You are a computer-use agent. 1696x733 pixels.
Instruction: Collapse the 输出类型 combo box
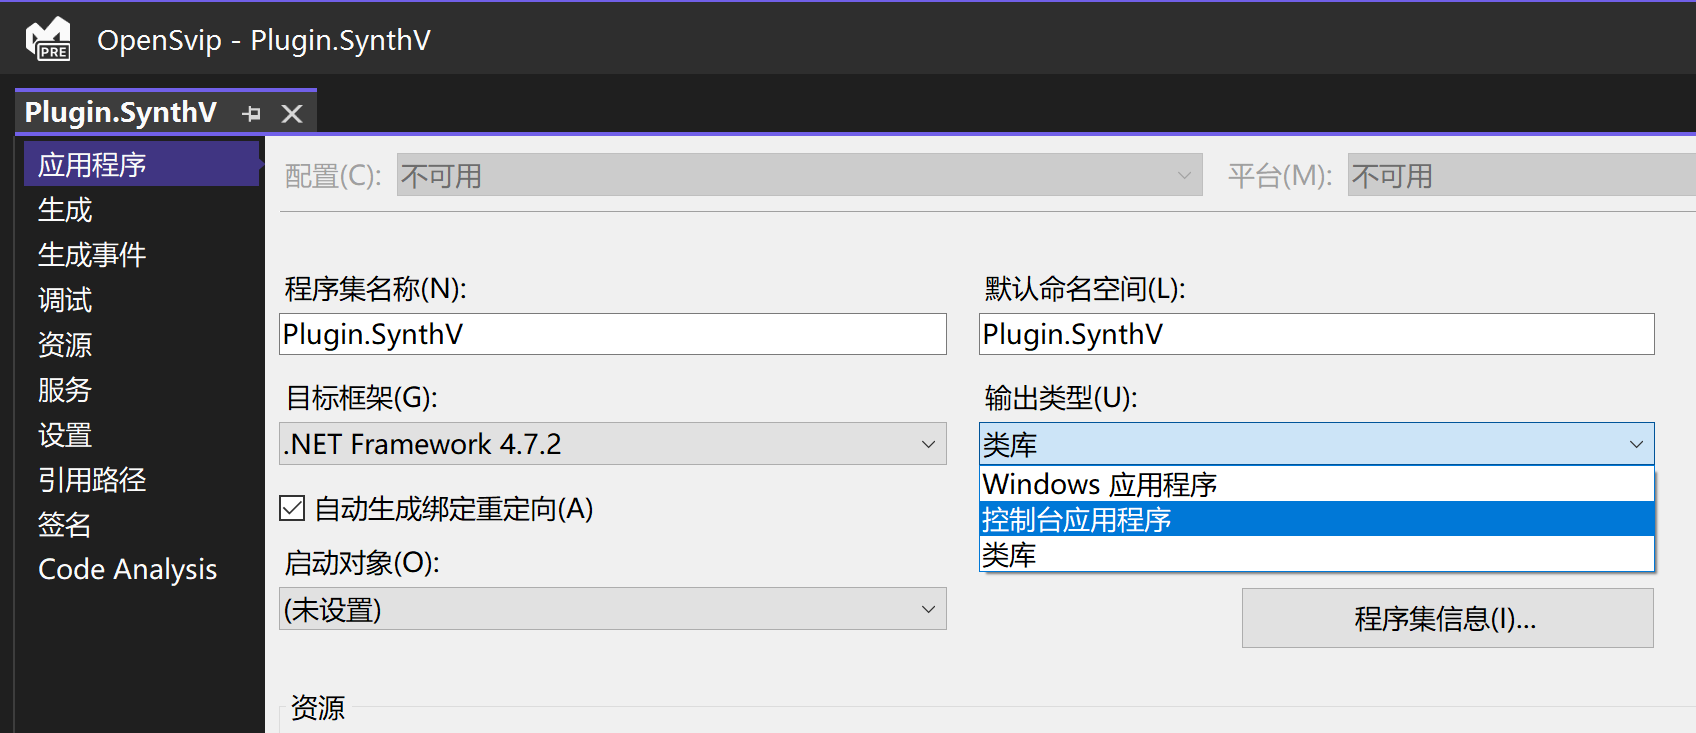coord(1316,444)
